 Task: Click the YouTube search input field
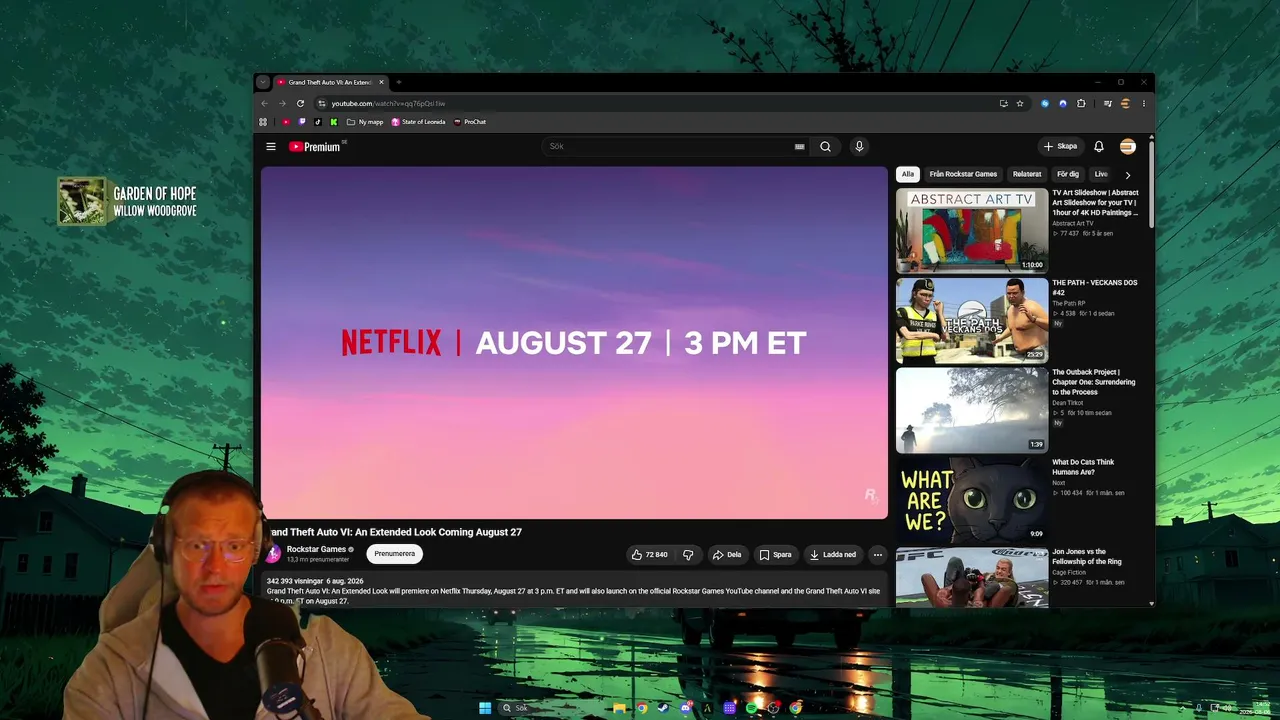[675, 147]
